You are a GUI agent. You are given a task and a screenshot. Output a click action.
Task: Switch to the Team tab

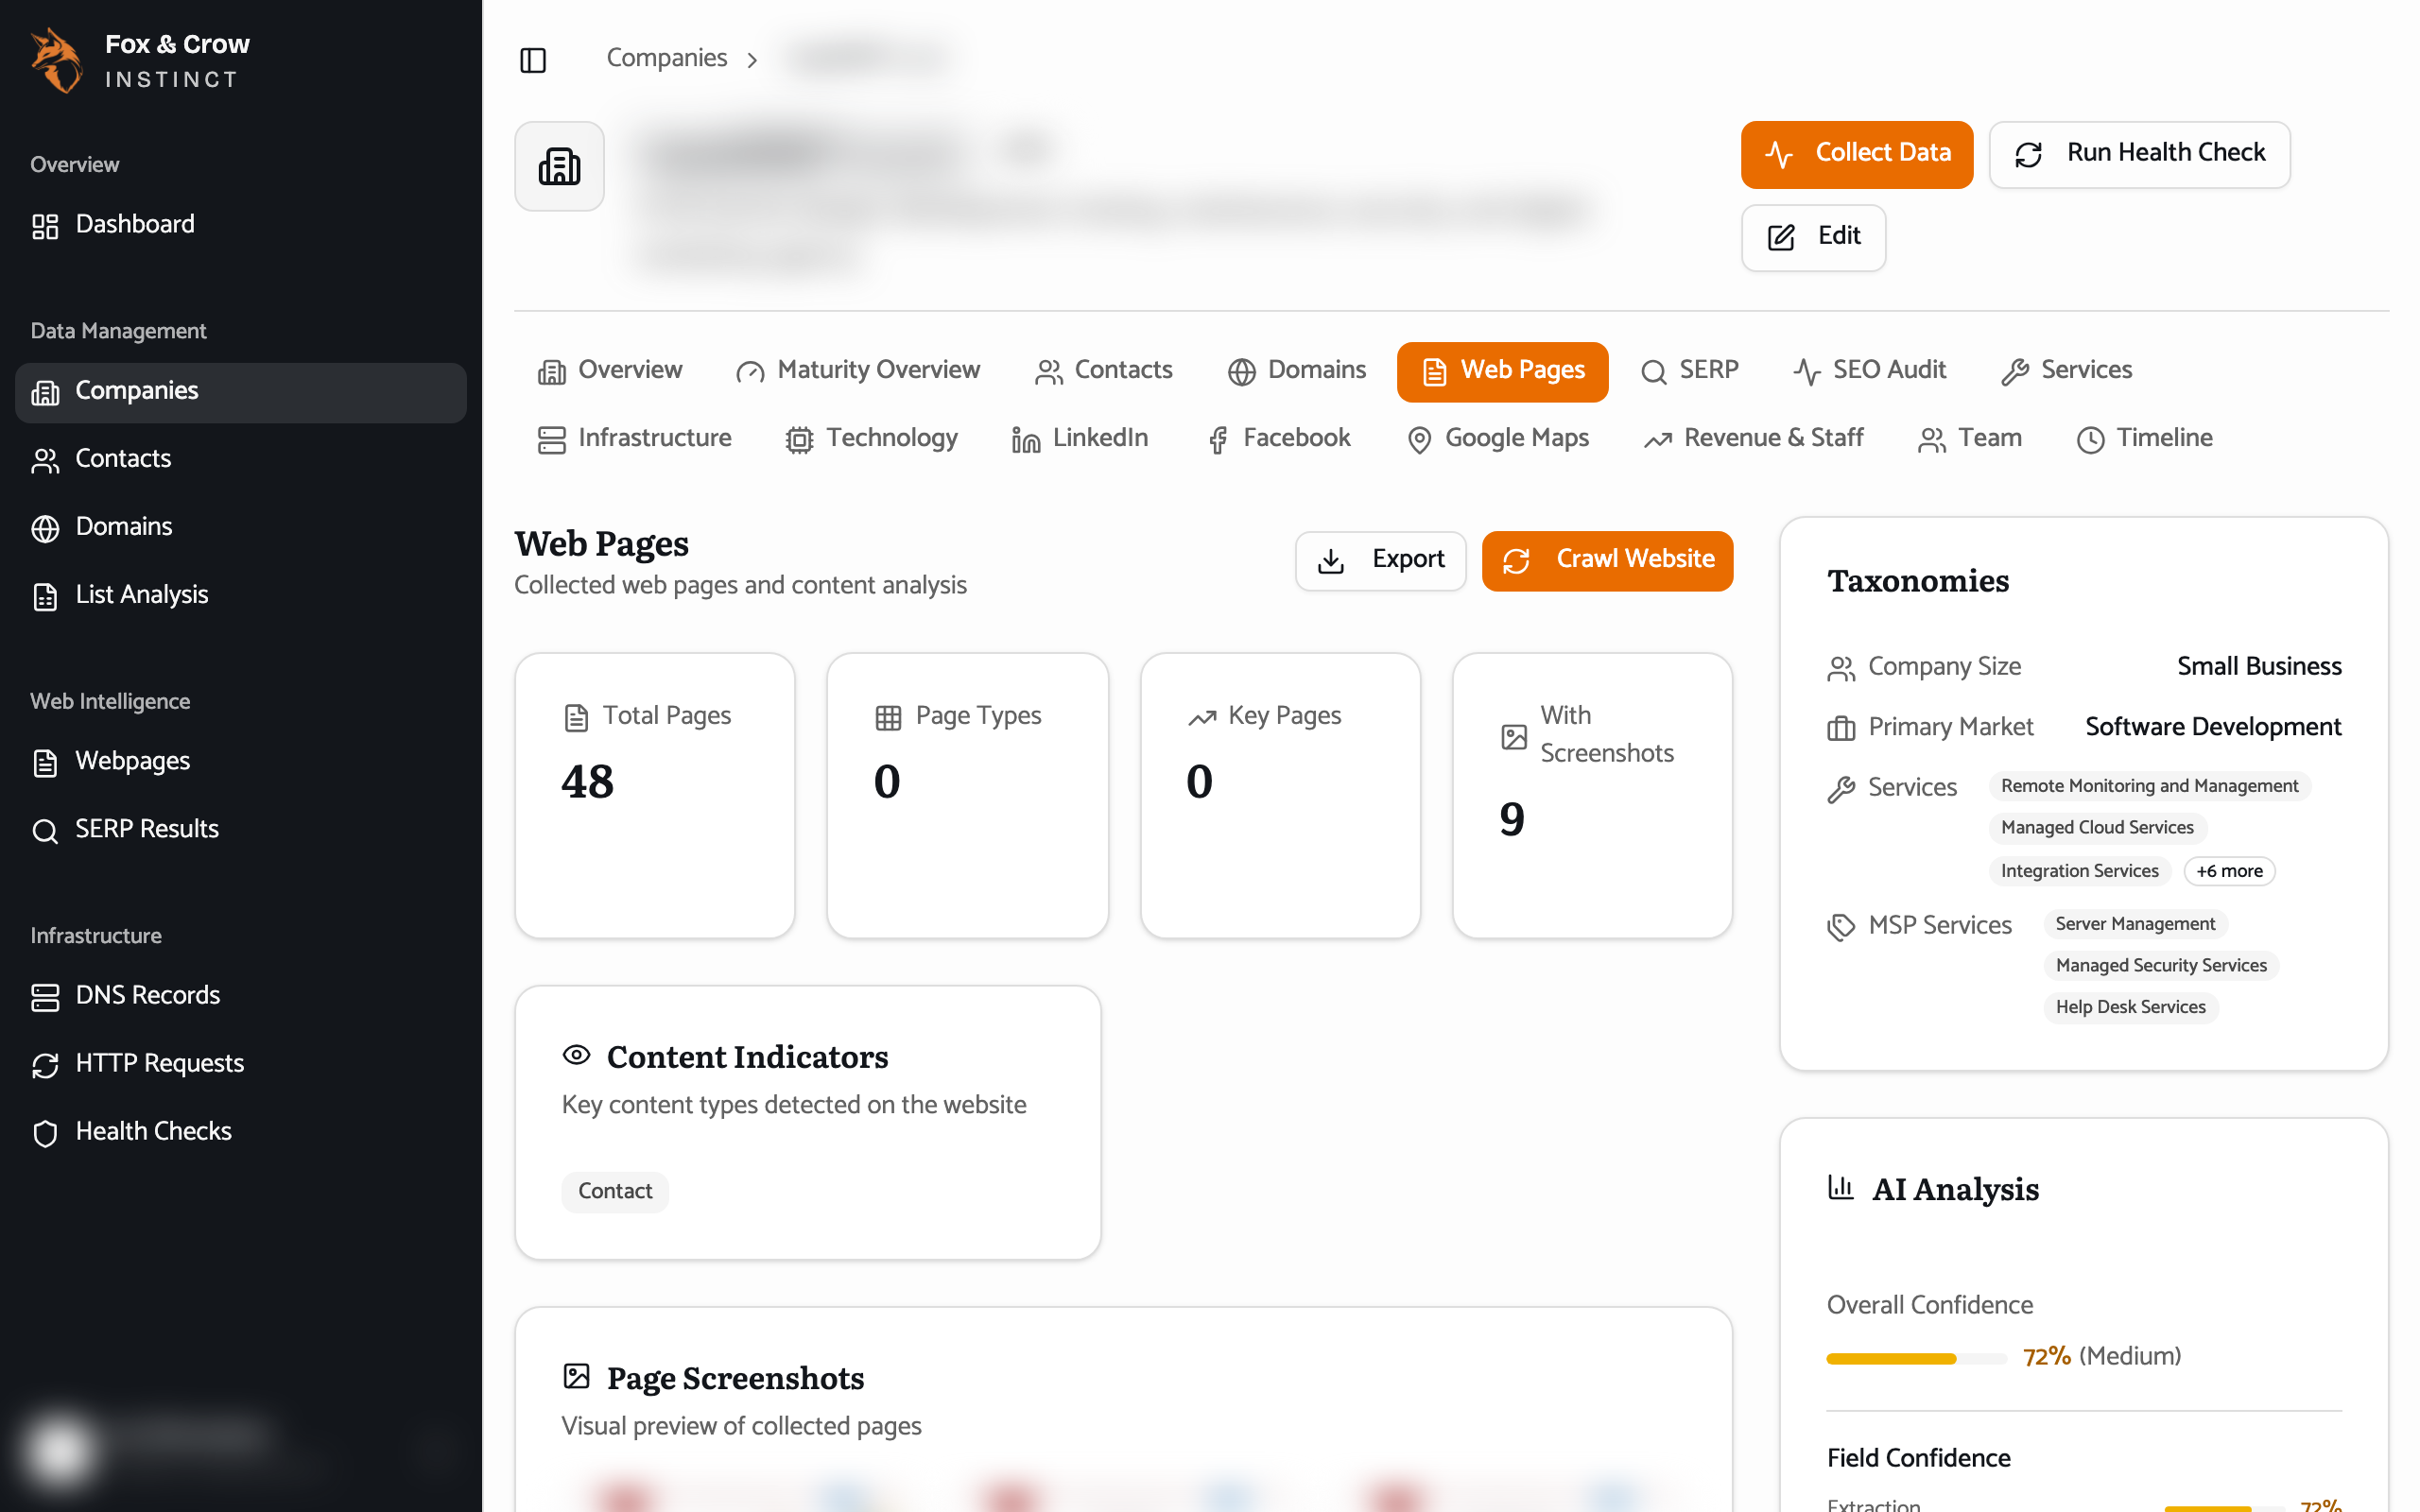pos(1969,439)
